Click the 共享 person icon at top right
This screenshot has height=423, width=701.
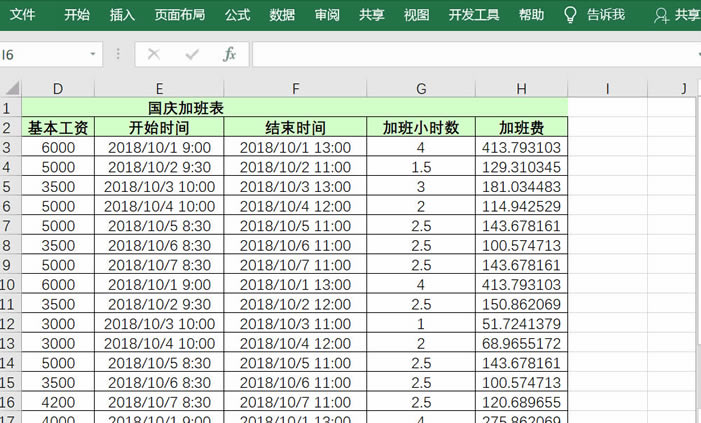660,14
